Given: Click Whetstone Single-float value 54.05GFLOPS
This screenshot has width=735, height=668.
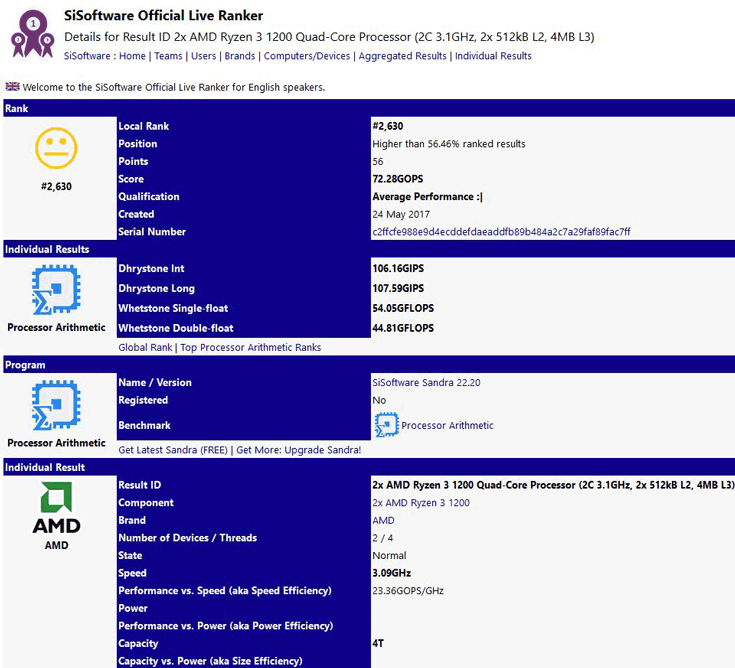Looking at the screenshot, I should pyautogui.click(x=403, y=308).
